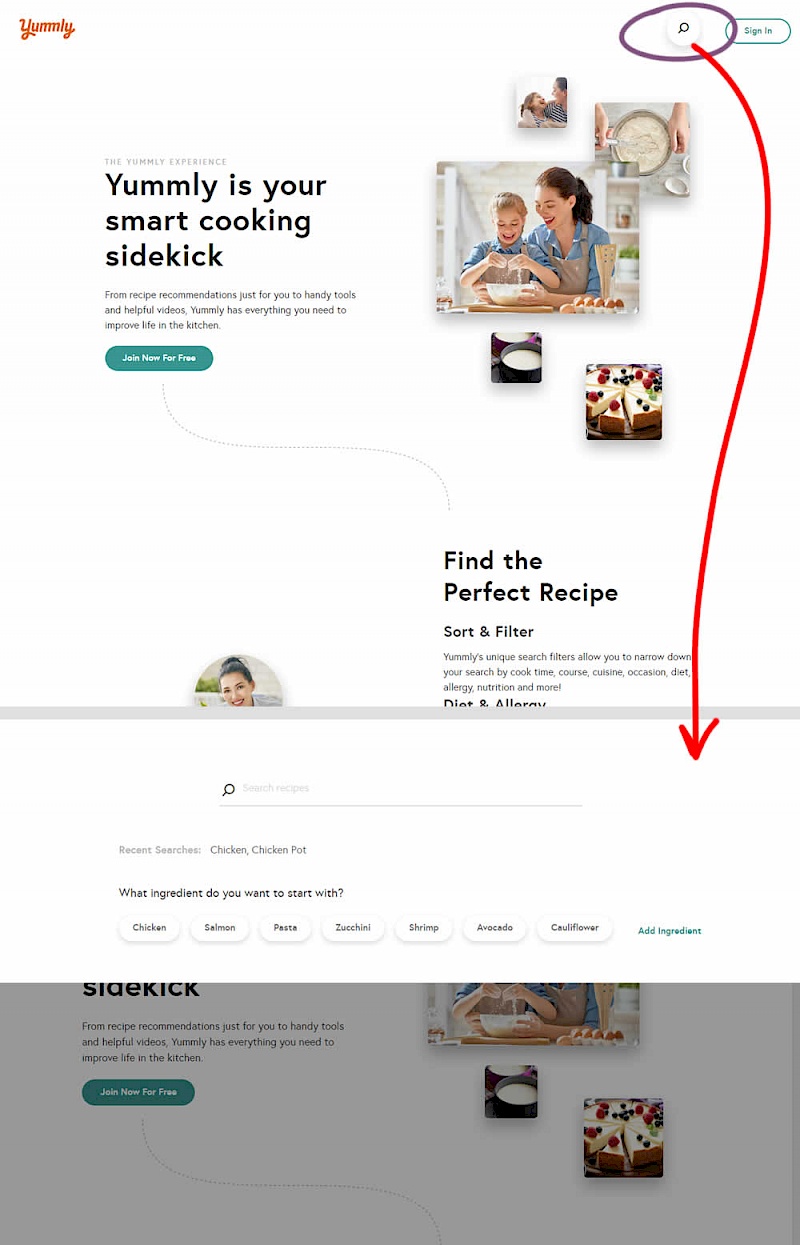Click the smiling woman circular avatar

238,682
